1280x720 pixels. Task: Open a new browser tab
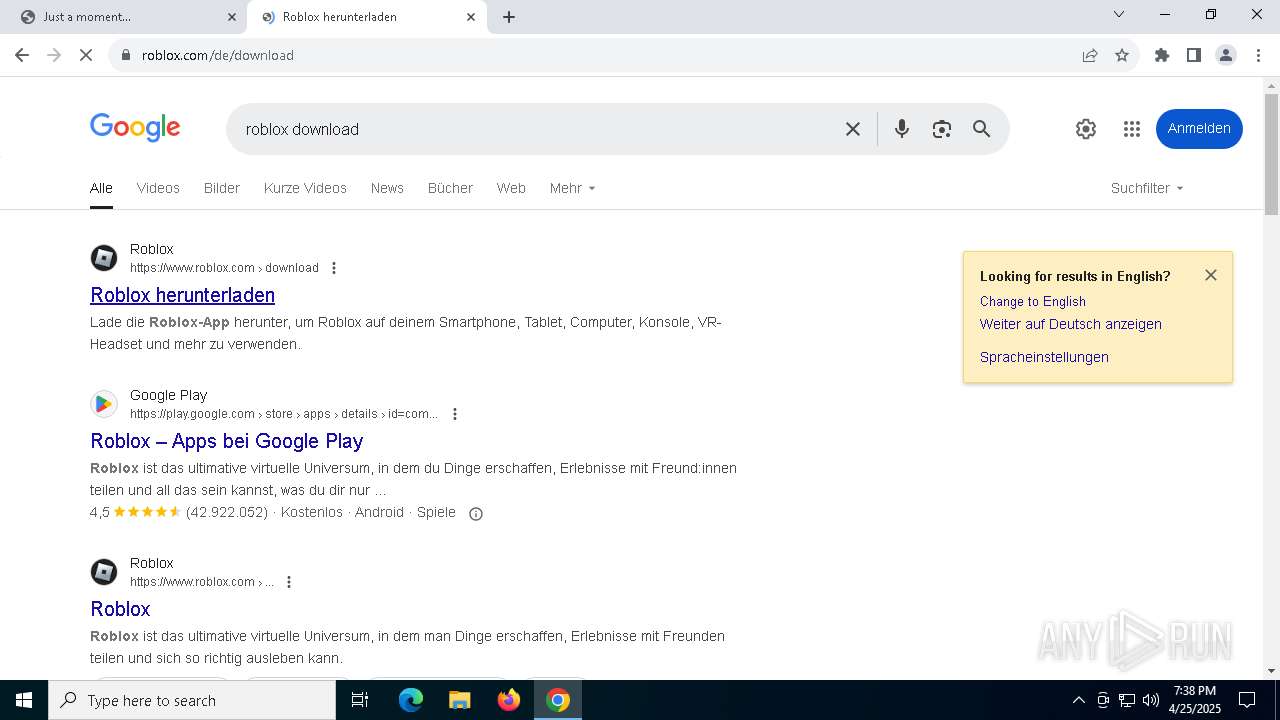(x=509, y=17)
